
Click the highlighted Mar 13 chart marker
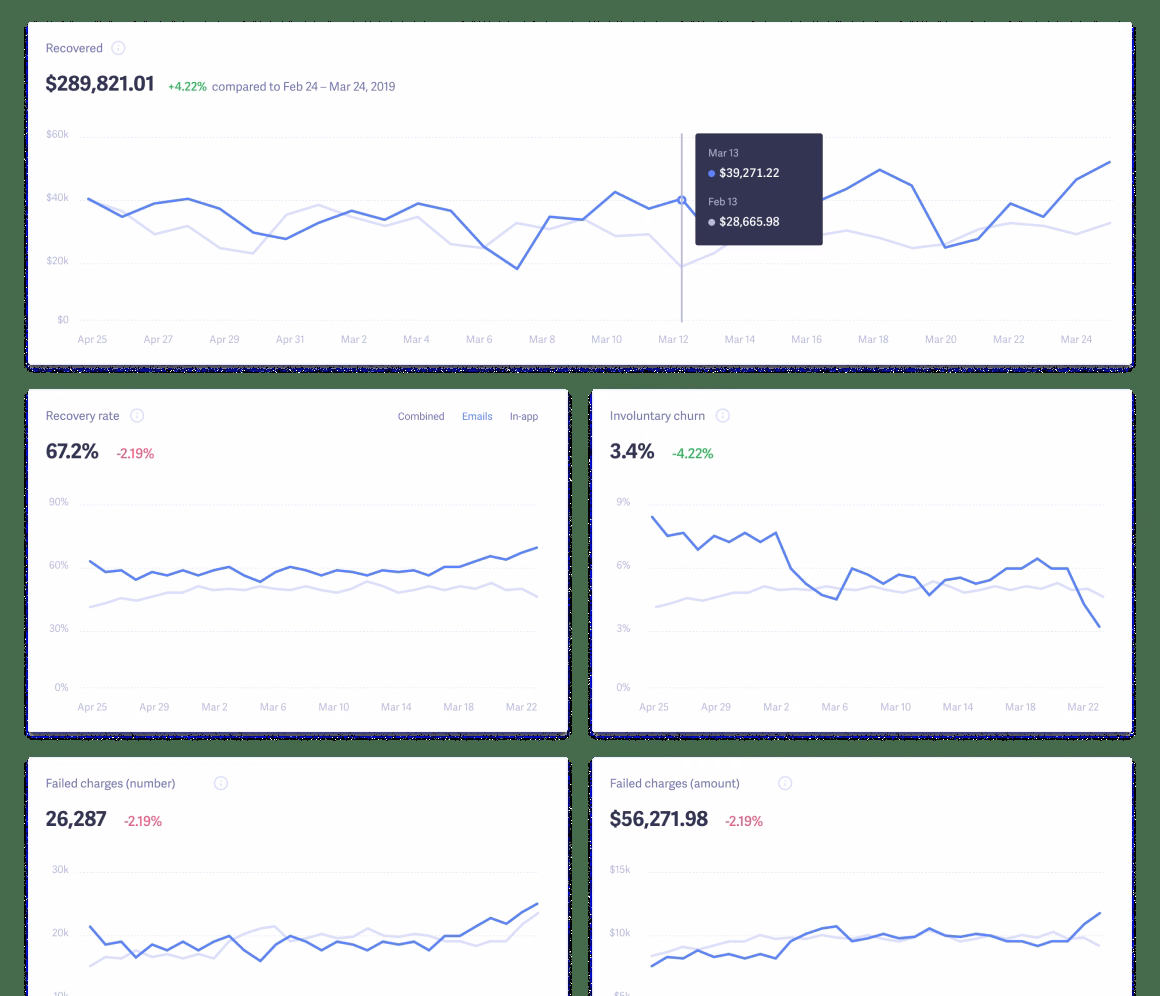[680, 200]
